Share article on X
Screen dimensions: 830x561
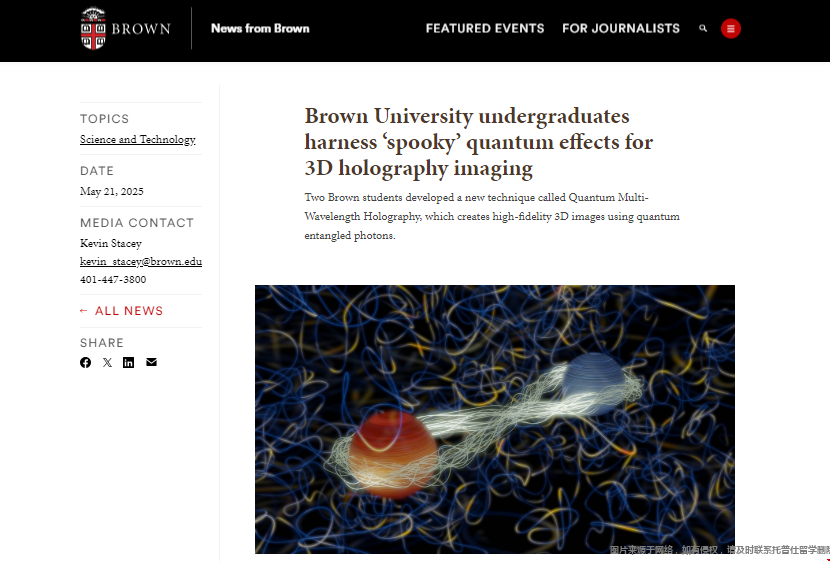pos(107,362)
